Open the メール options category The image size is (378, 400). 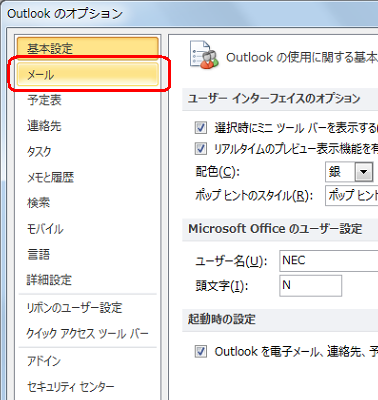click(87, 75)
